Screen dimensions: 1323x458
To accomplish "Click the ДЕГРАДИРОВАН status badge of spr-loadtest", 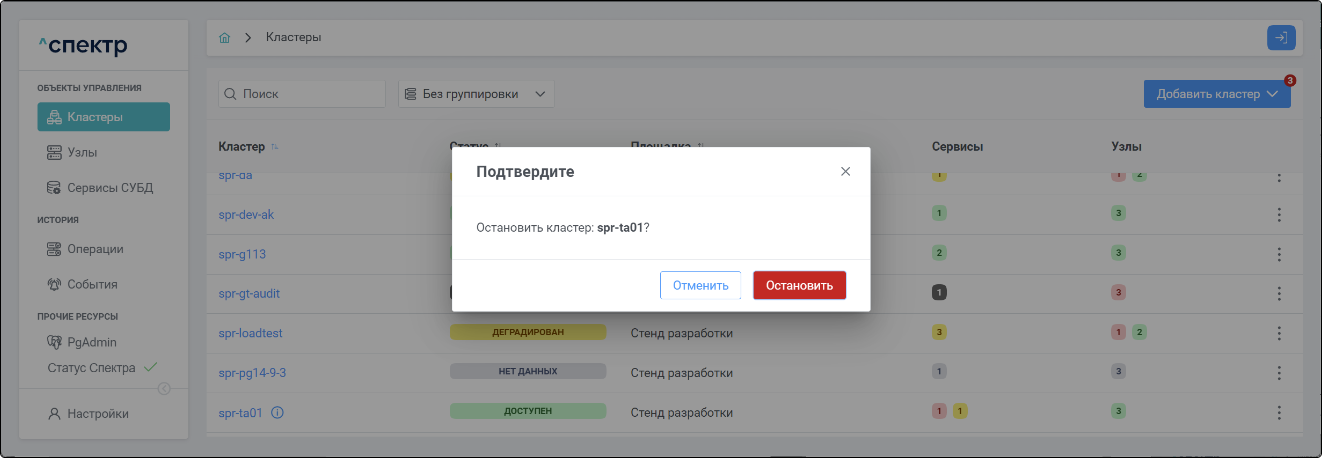I will coord(528,331).
